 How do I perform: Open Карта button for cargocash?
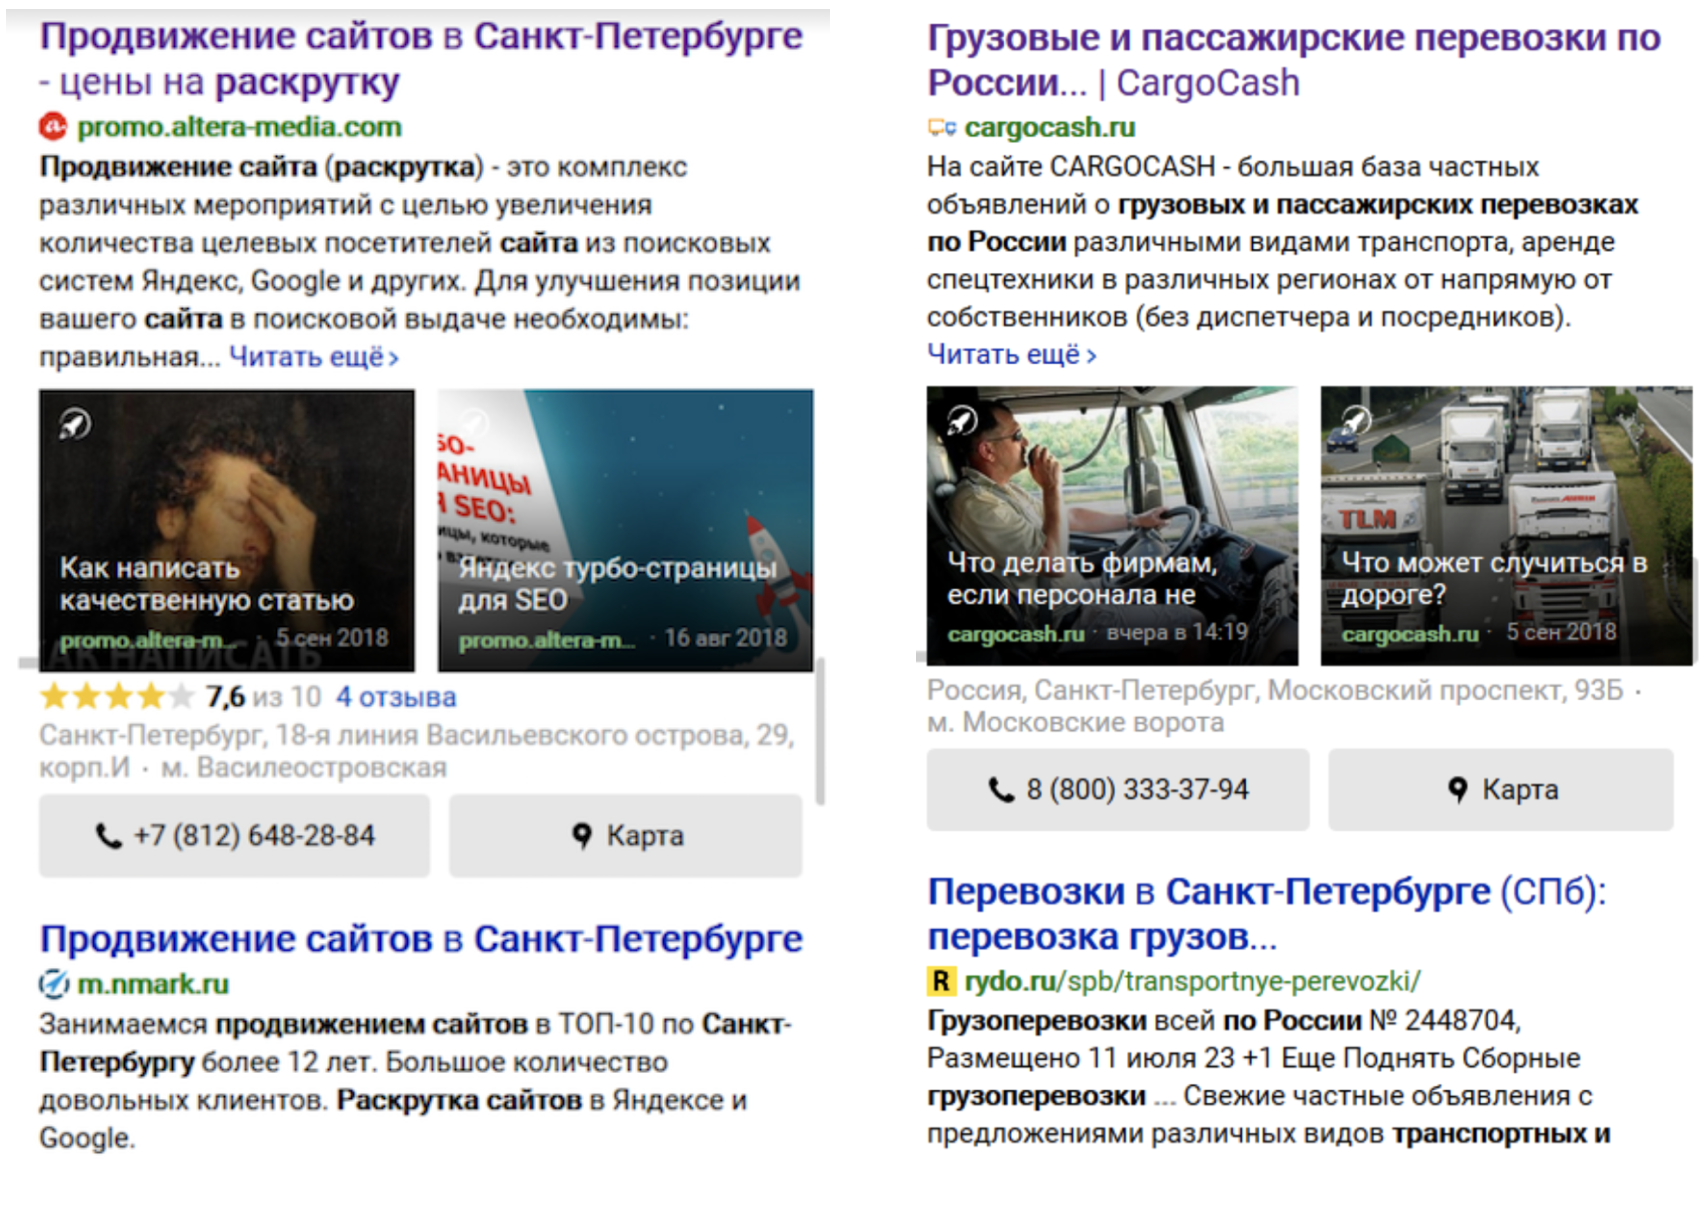[x=1501, y=790]
